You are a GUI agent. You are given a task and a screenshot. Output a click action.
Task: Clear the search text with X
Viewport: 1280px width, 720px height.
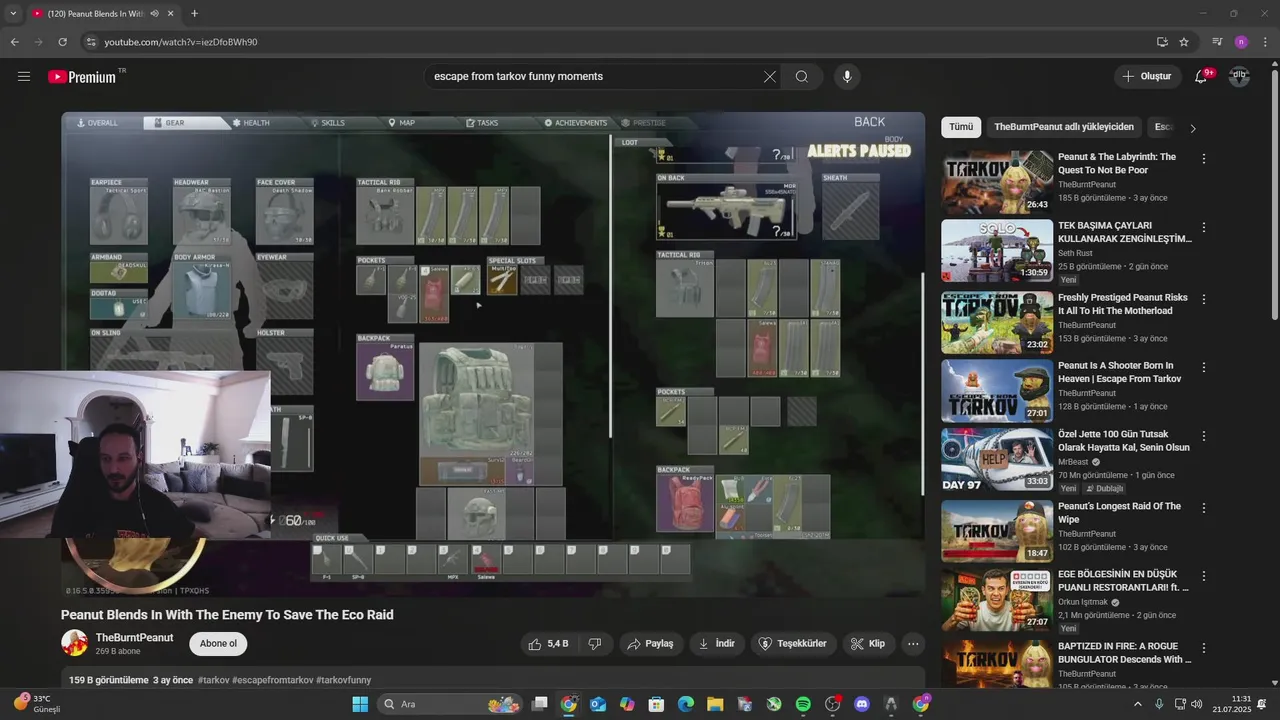click(770, 76)
